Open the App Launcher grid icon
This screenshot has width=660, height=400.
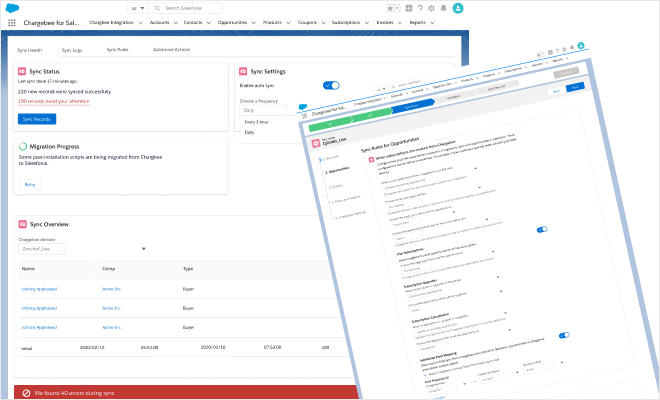12,23
